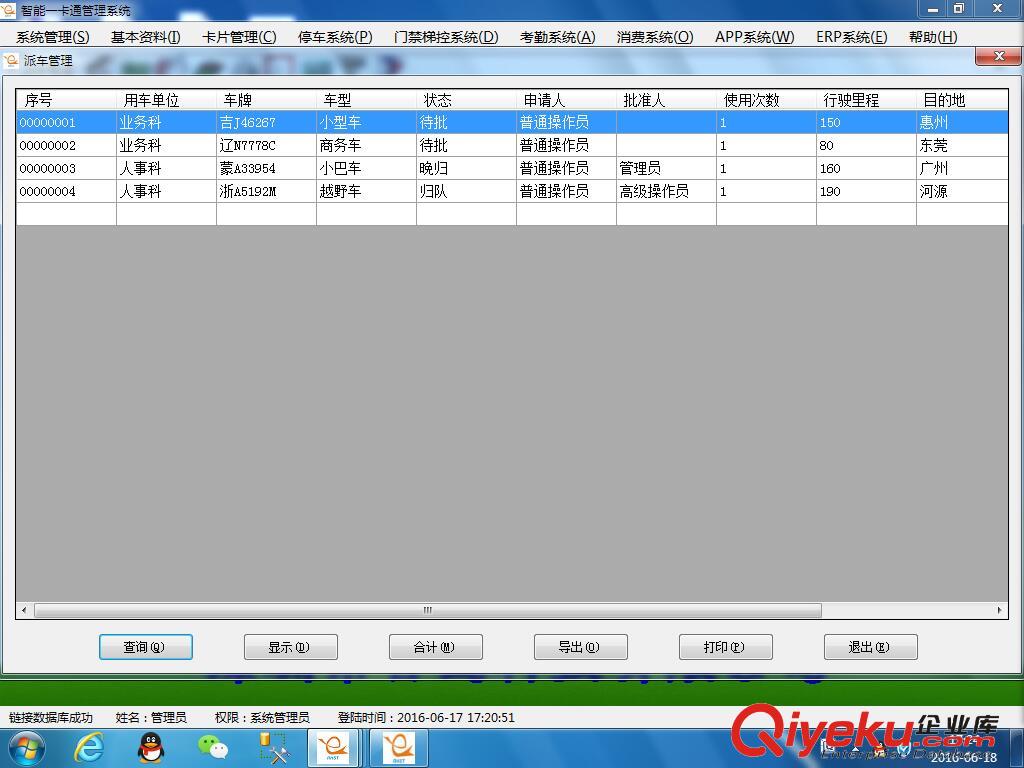Image resolution: width=1024 pixels, height=768 pixels.
Task: Click the 批准人 column header
Action: coord(665,100)
